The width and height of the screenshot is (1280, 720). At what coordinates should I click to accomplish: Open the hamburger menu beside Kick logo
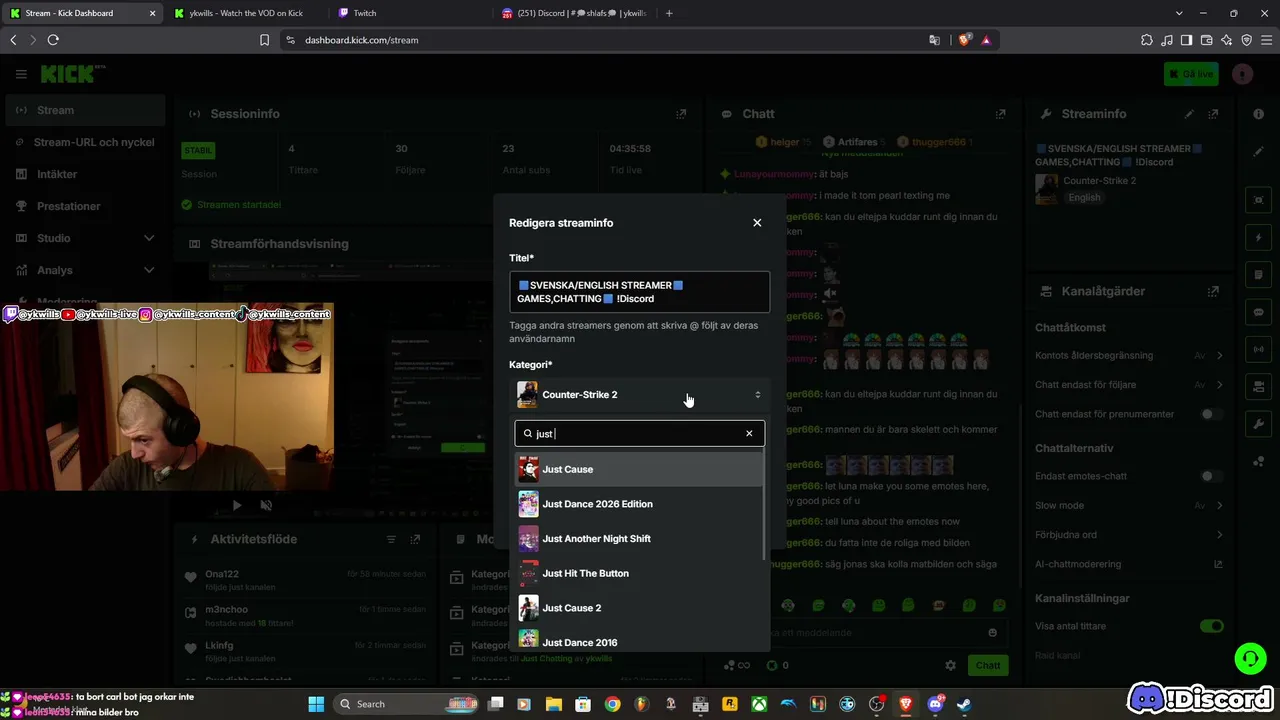(21, 74)
